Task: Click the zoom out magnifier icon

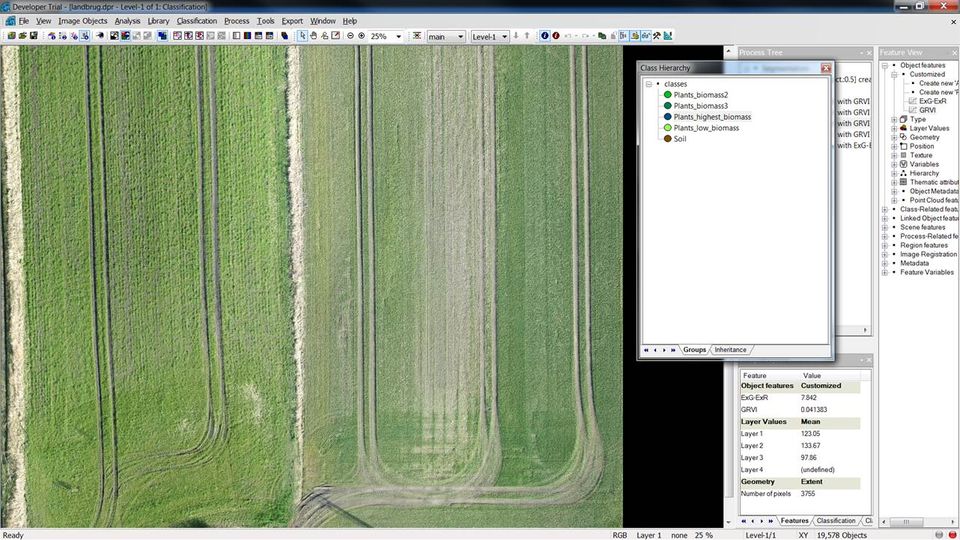Action: [x=350, y=36]
